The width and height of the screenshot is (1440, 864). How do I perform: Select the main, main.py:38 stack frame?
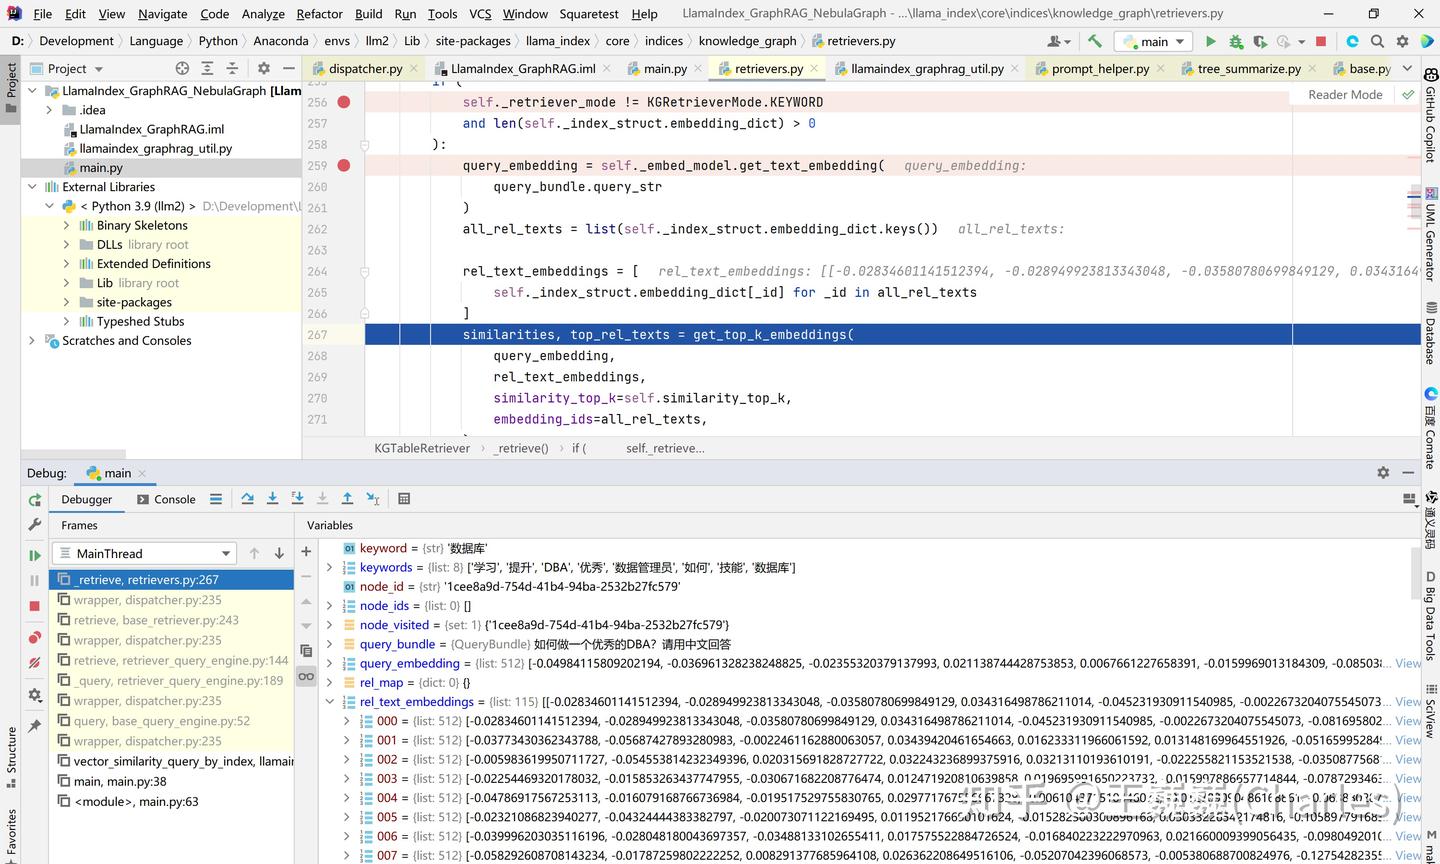120,781
